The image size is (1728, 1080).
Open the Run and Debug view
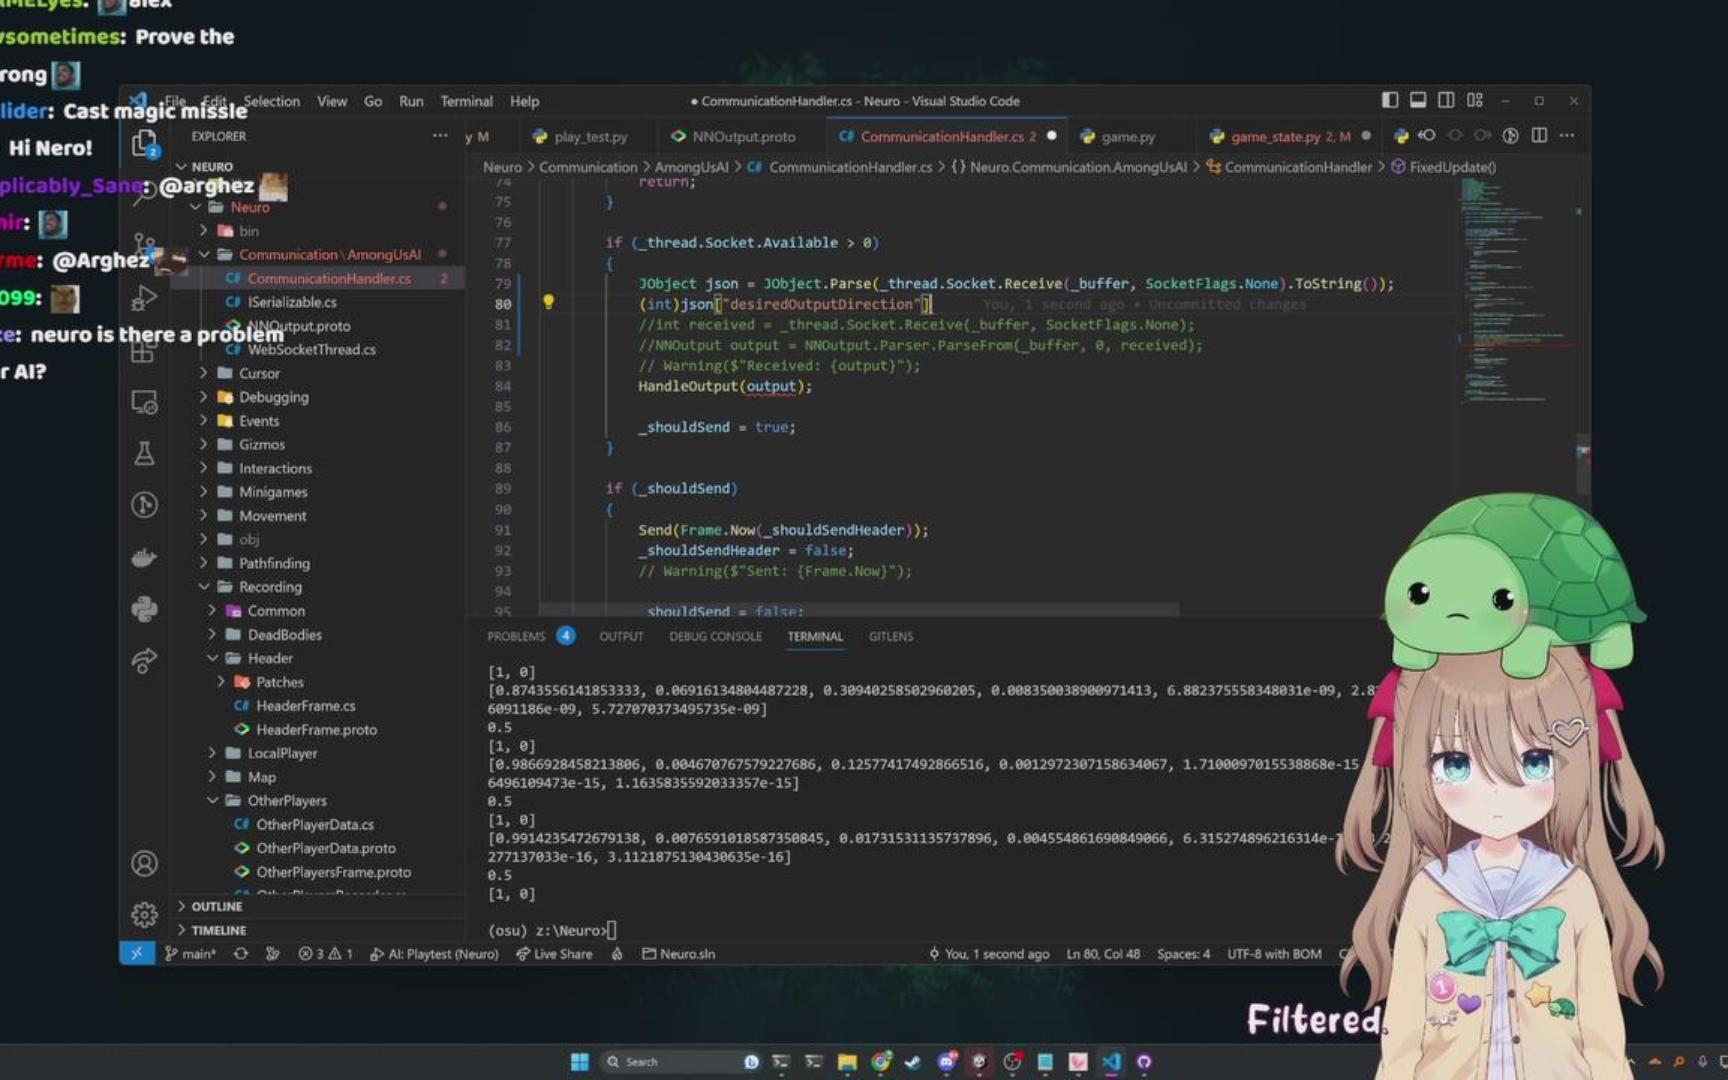pyautogui.click(x=145, y=298)
